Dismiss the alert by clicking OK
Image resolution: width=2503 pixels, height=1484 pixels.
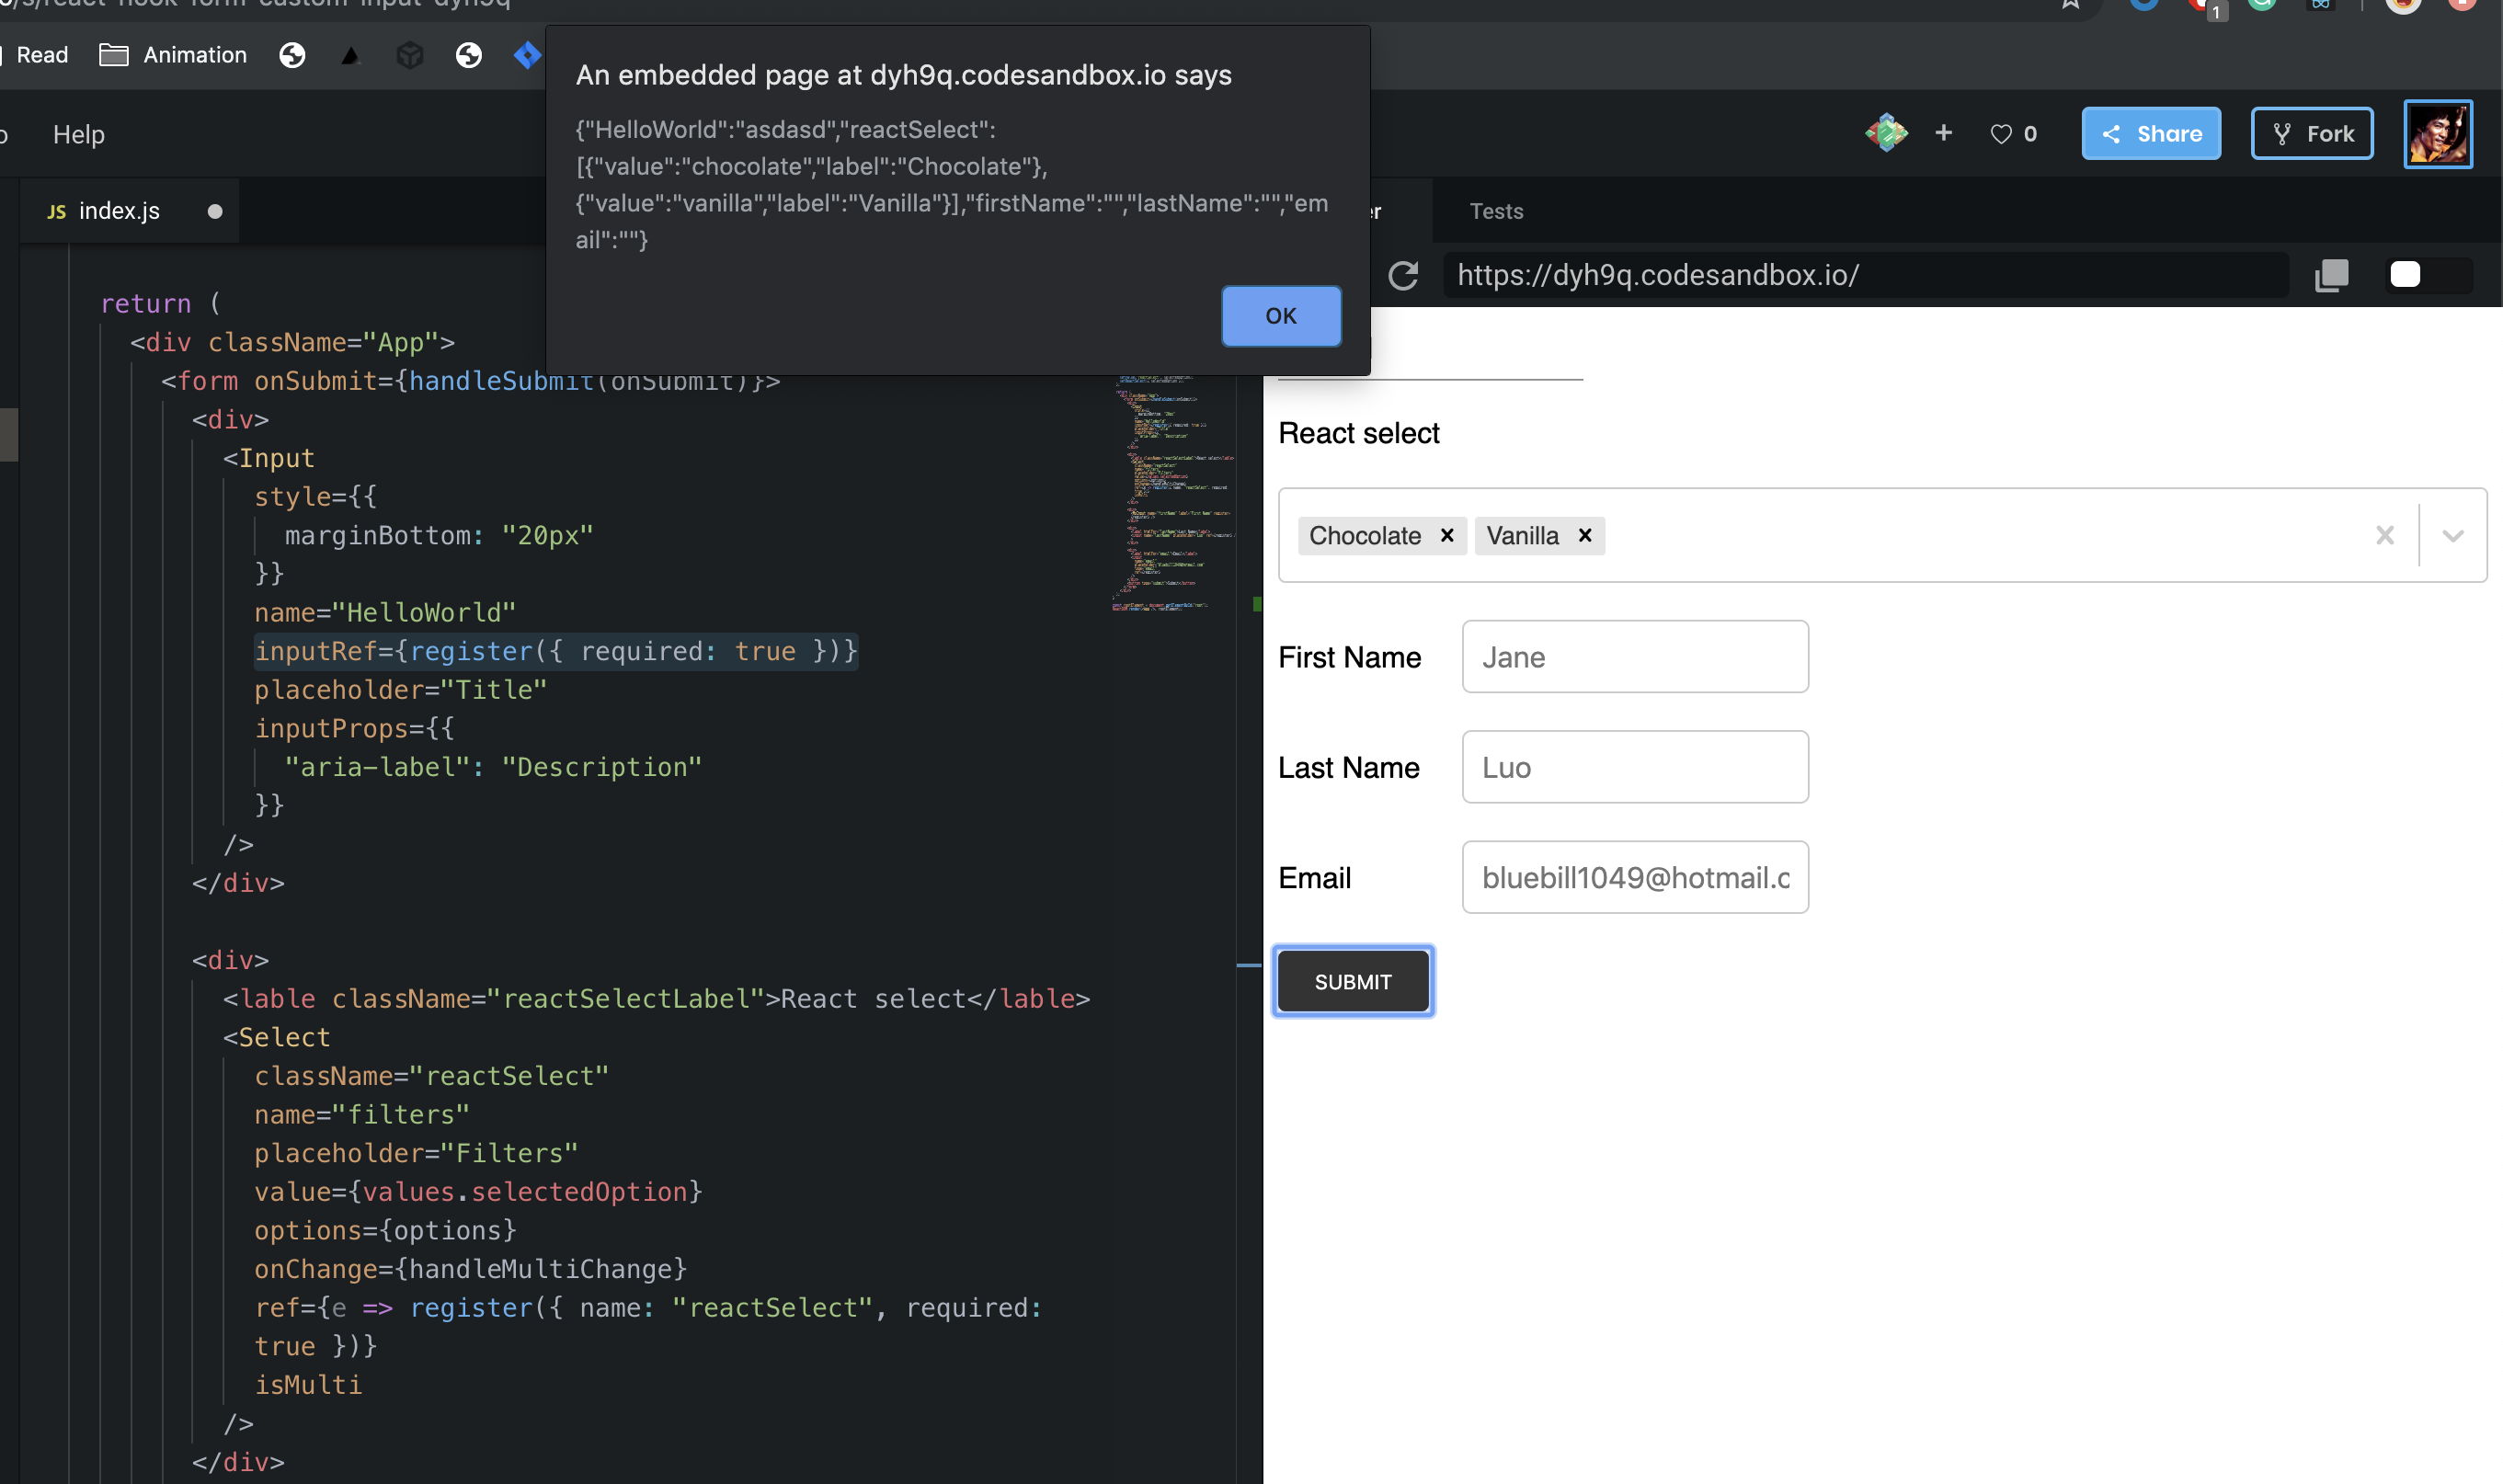tap(1280, 315)
